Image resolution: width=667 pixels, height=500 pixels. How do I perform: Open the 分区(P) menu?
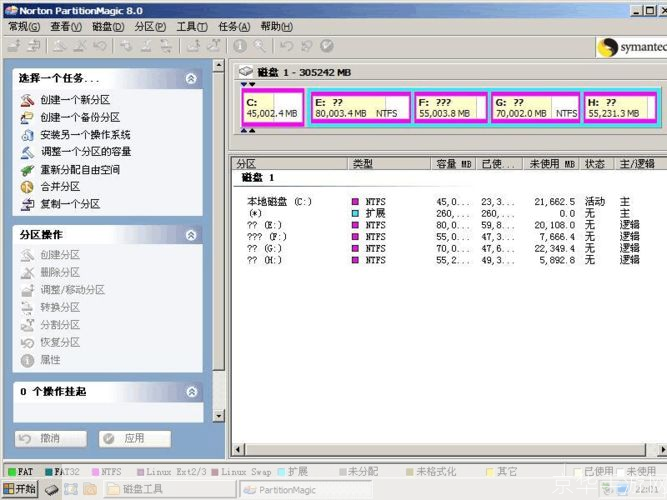150,27
